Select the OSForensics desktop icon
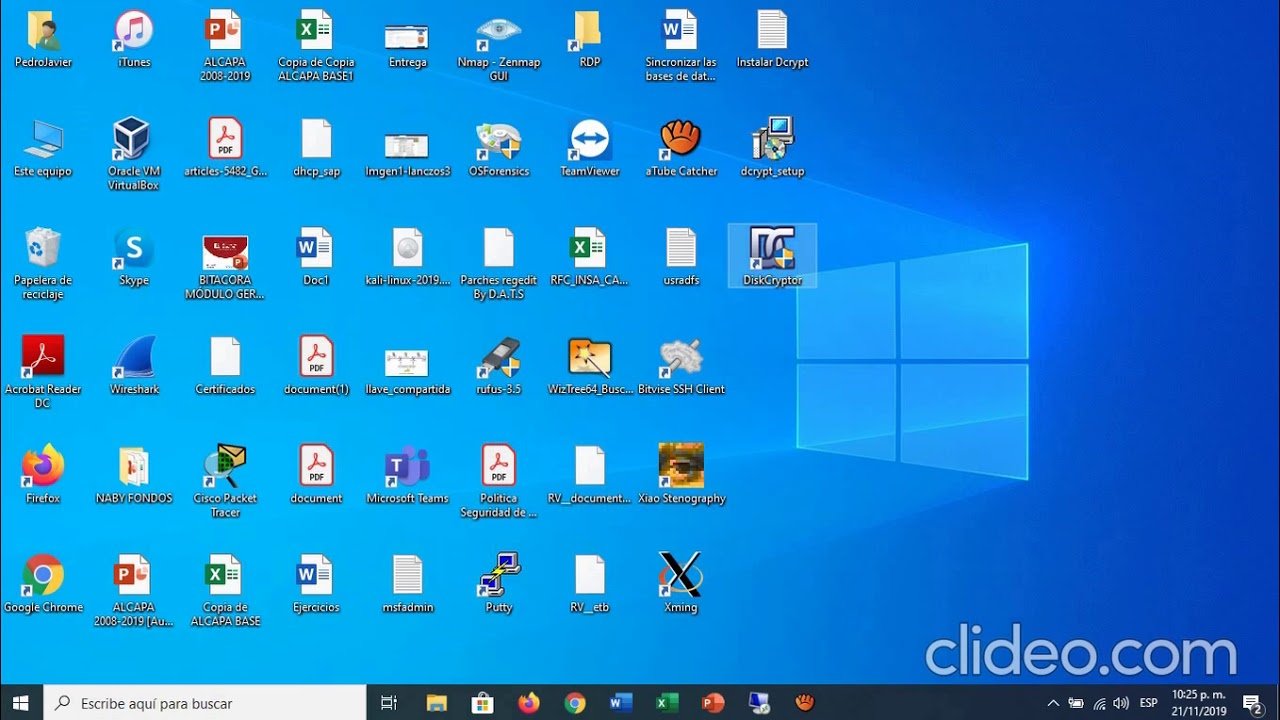Screen dimensions: 1280x720 point(498,147)
